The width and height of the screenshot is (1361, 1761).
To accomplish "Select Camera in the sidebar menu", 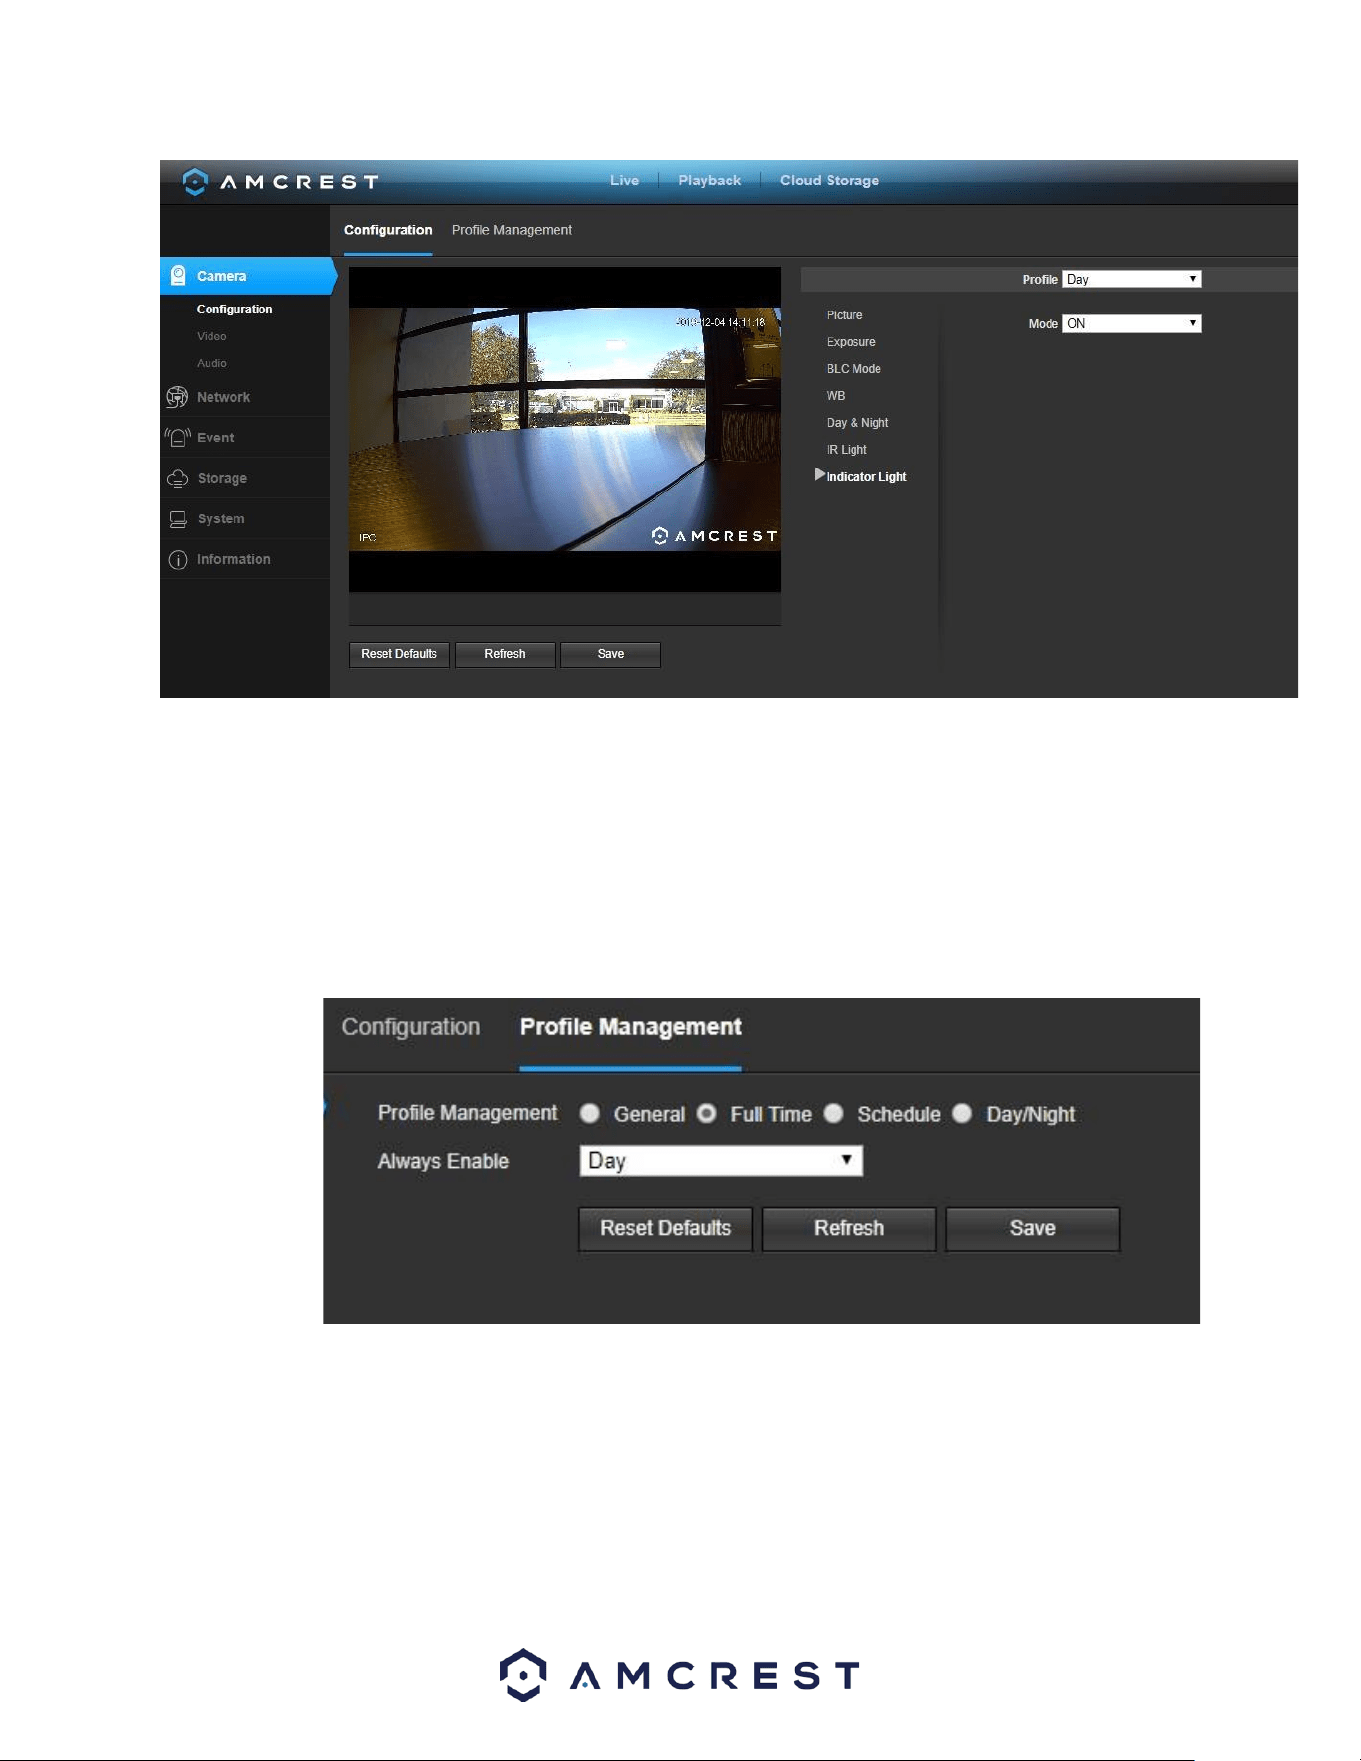I will [x=247, y=276].
